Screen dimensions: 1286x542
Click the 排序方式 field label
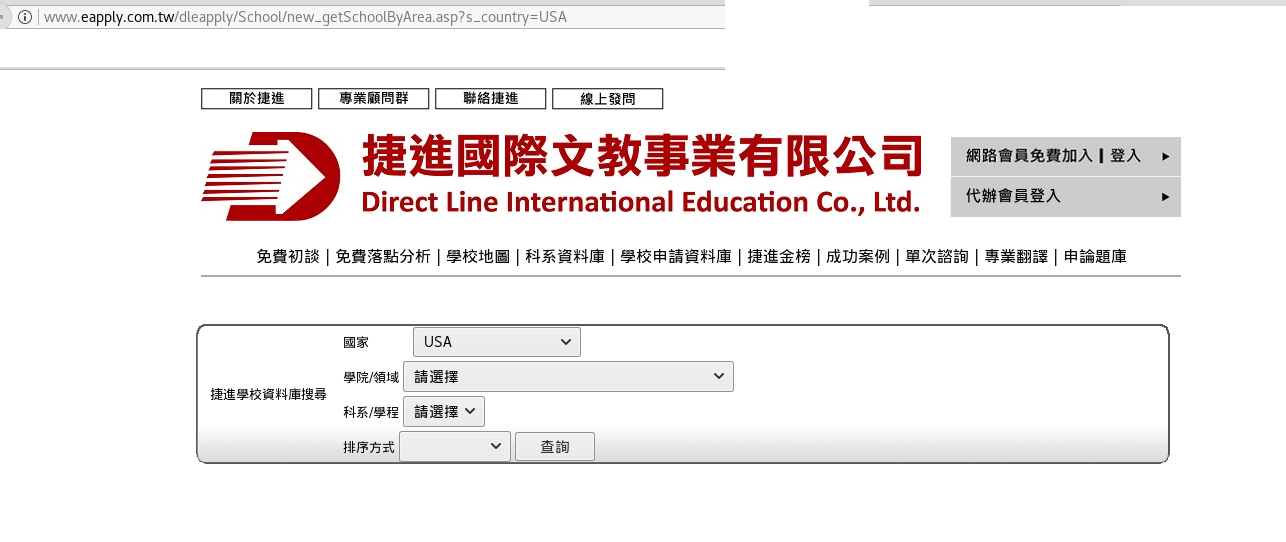click(x=369, y=447)
